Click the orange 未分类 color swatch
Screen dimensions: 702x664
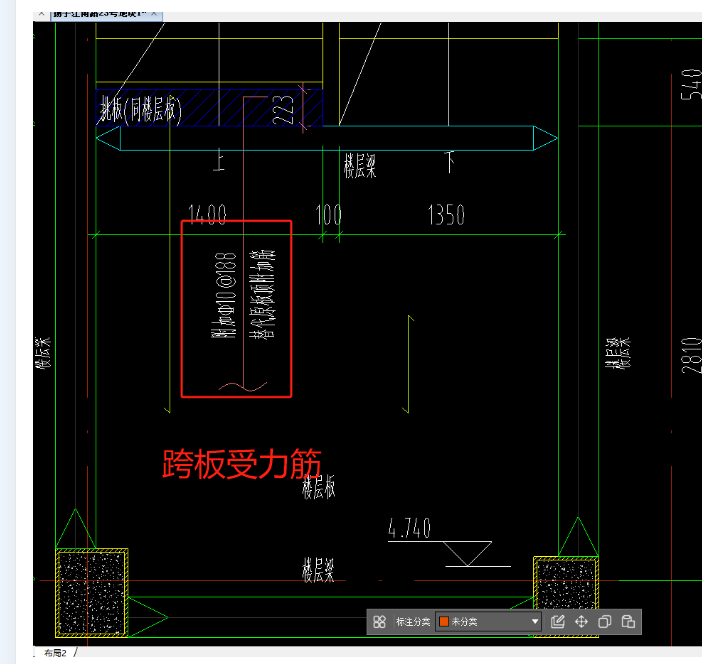[444, 621]
